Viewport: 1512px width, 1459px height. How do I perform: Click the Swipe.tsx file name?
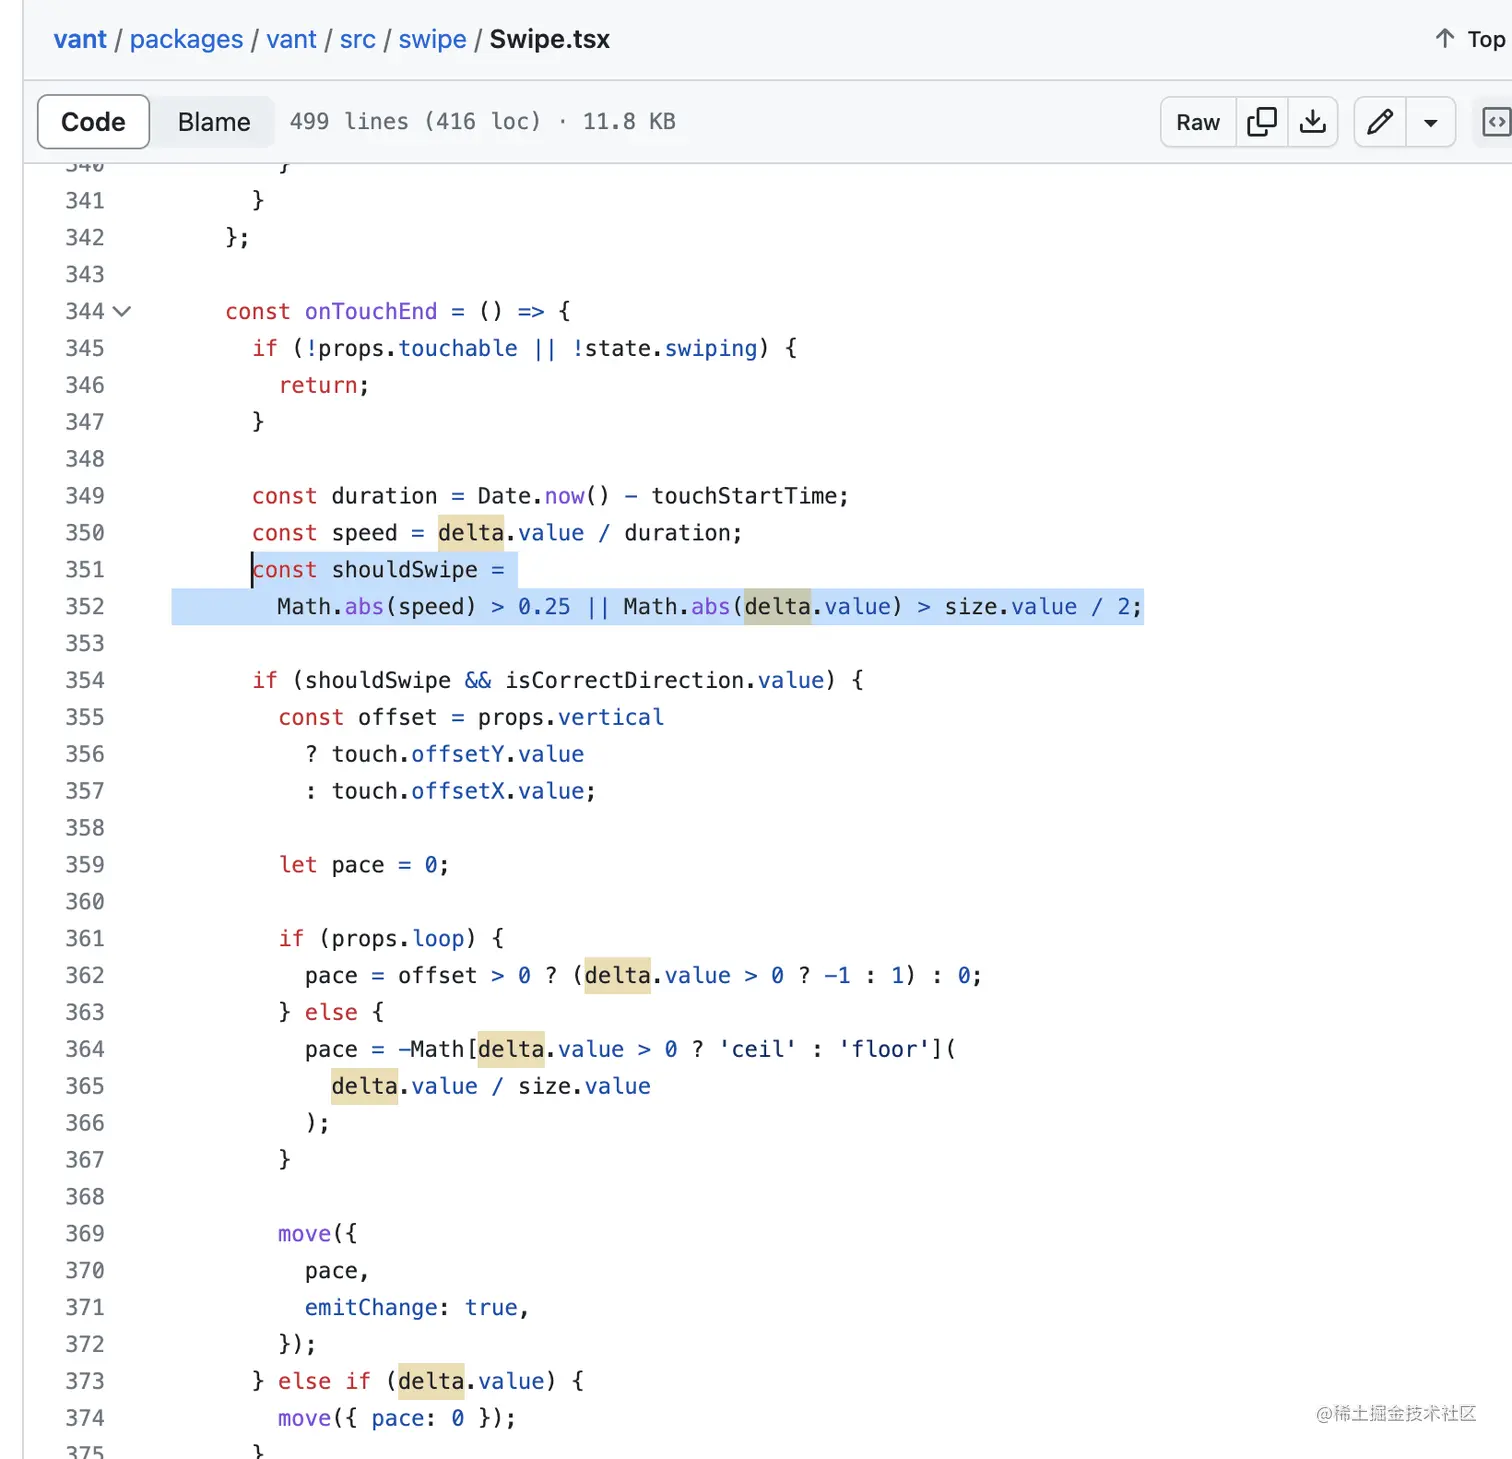[550, 39]
